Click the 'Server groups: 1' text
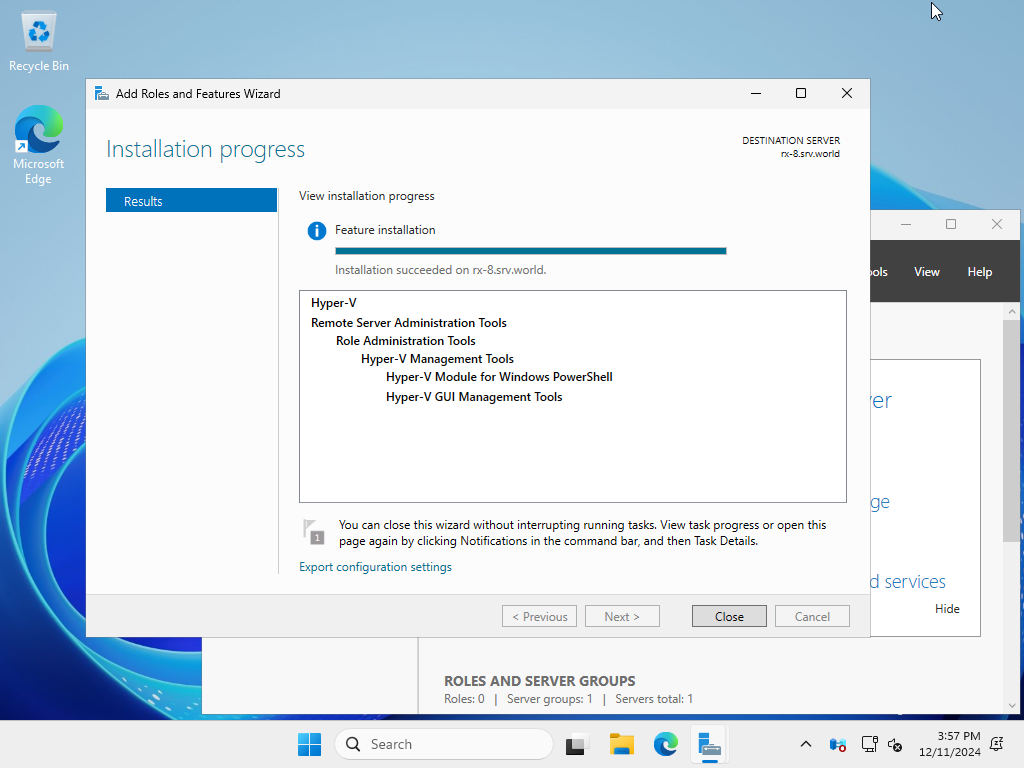Viewport: 1024px width, 768px height. click(x=550, y=699)
